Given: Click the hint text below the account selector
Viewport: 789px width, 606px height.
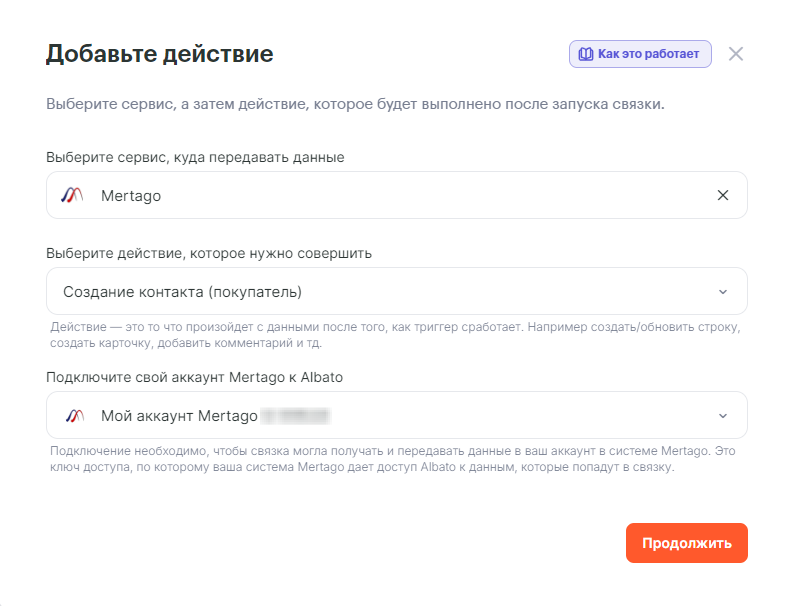Looking at the screenshot, I should (395, 459).
